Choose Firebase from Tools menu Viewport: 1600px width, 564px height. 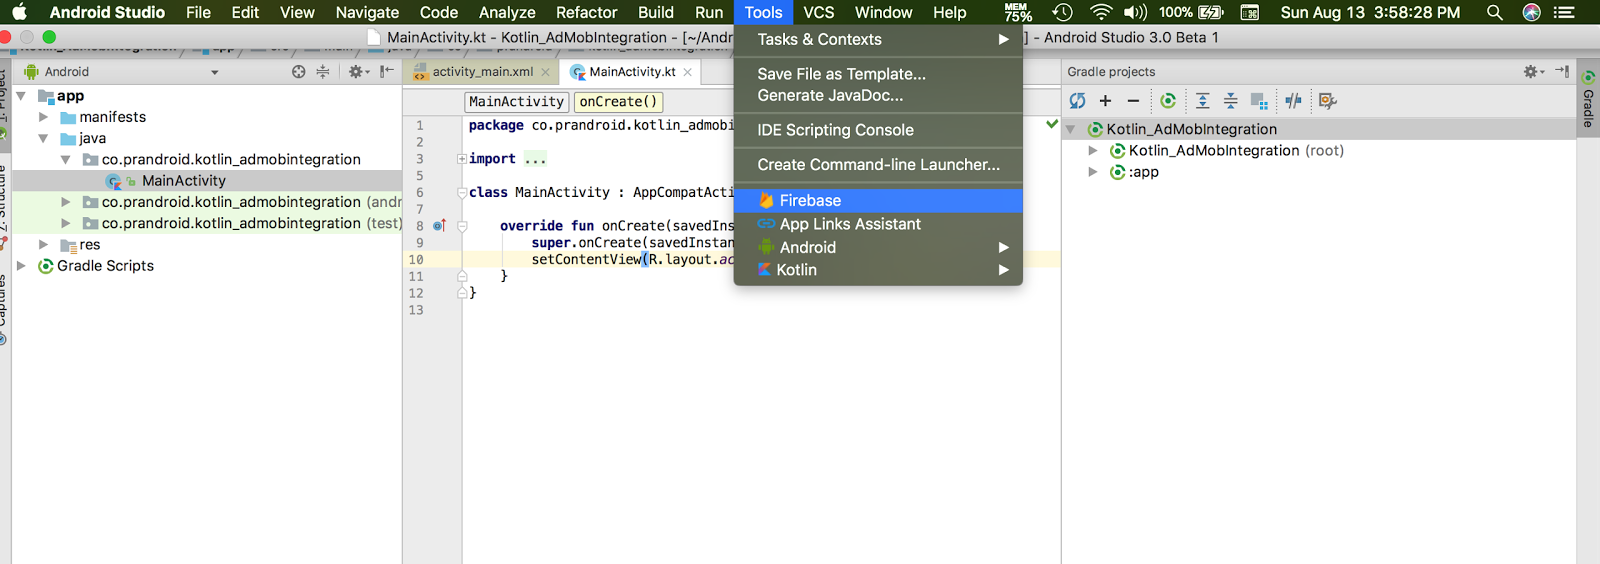(x=878, y=201)
